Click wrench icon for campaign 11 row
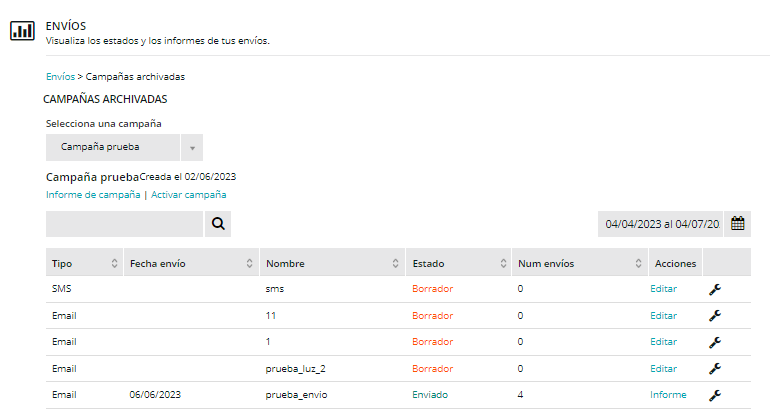 coord(715,316)
